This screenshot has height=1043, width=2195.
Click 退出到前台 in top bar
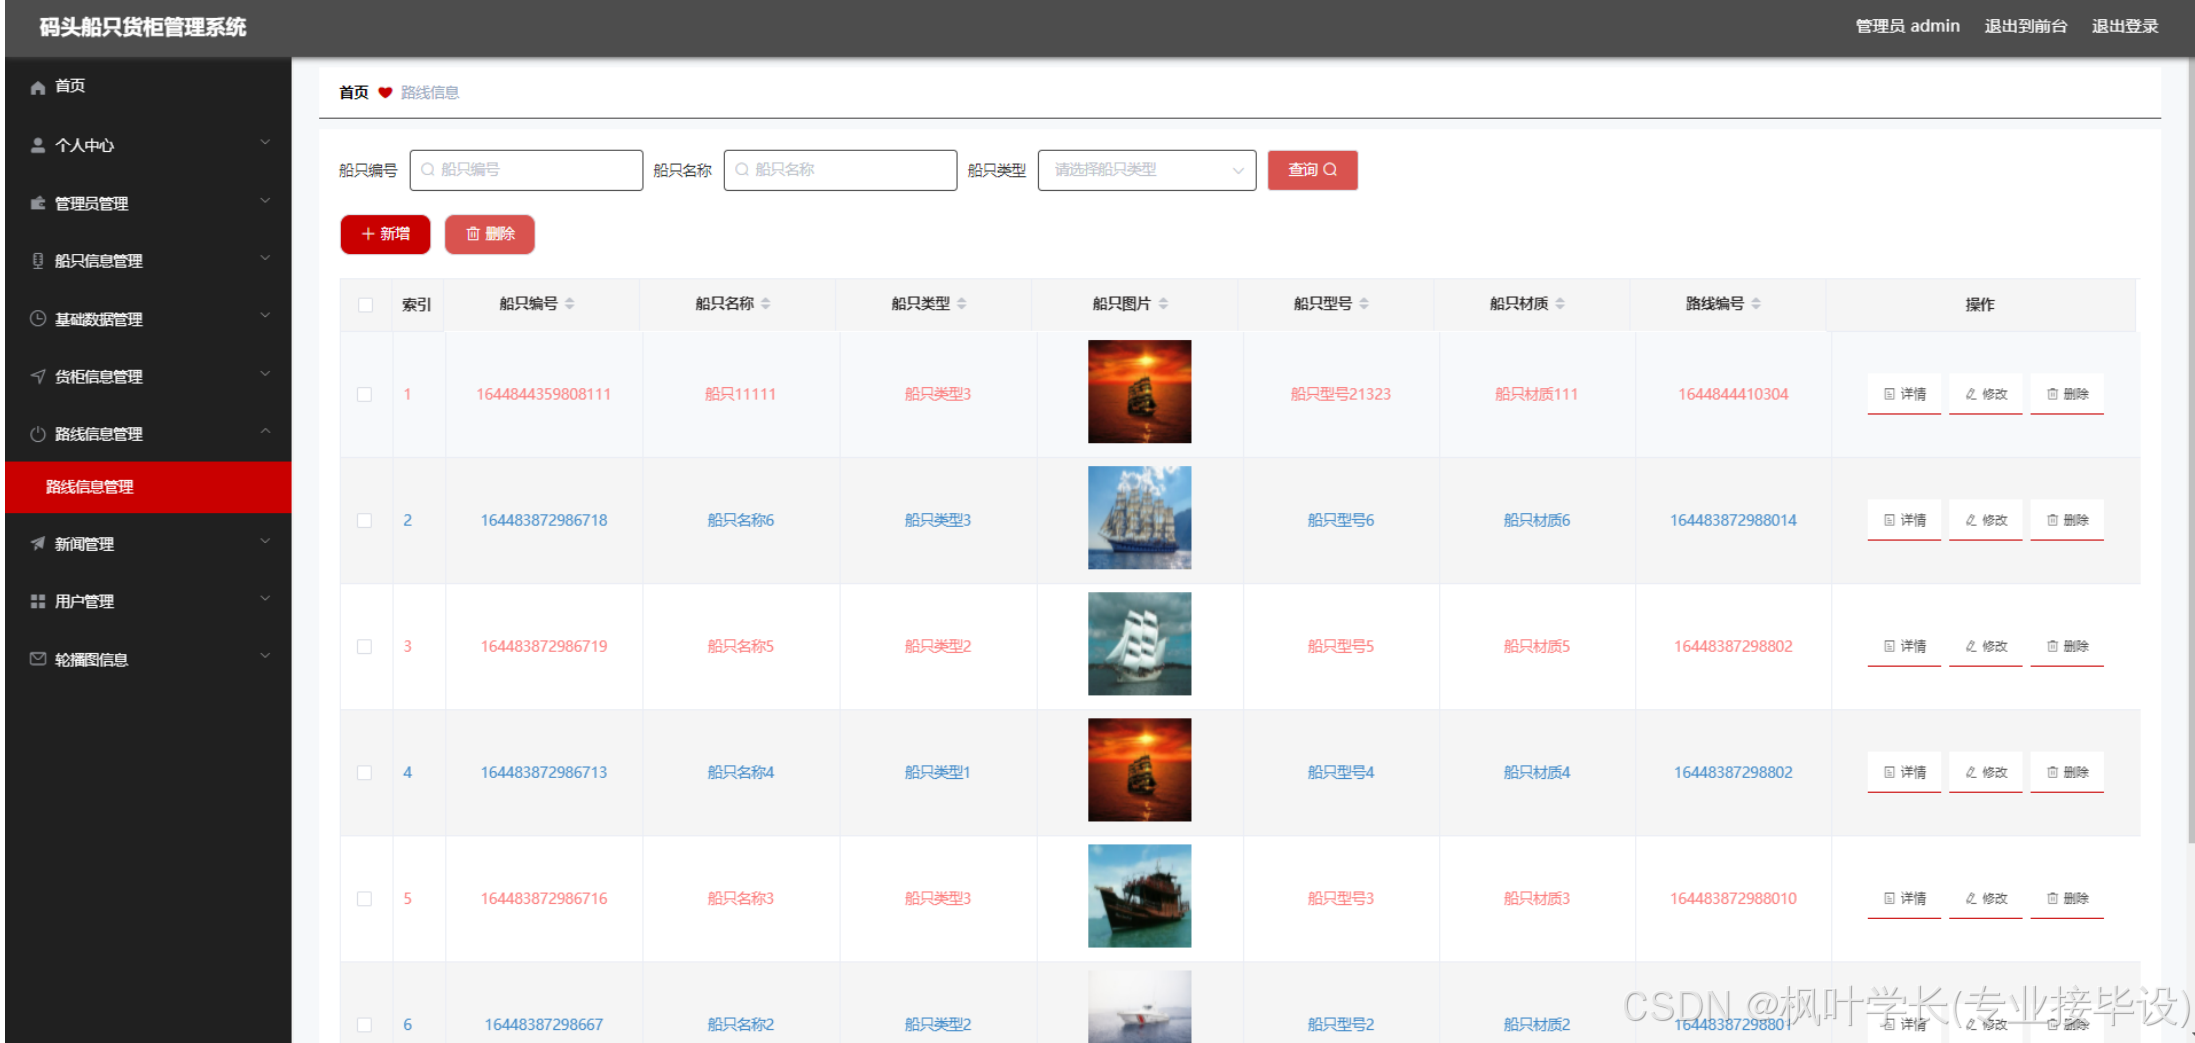(x=2025, y=26)
